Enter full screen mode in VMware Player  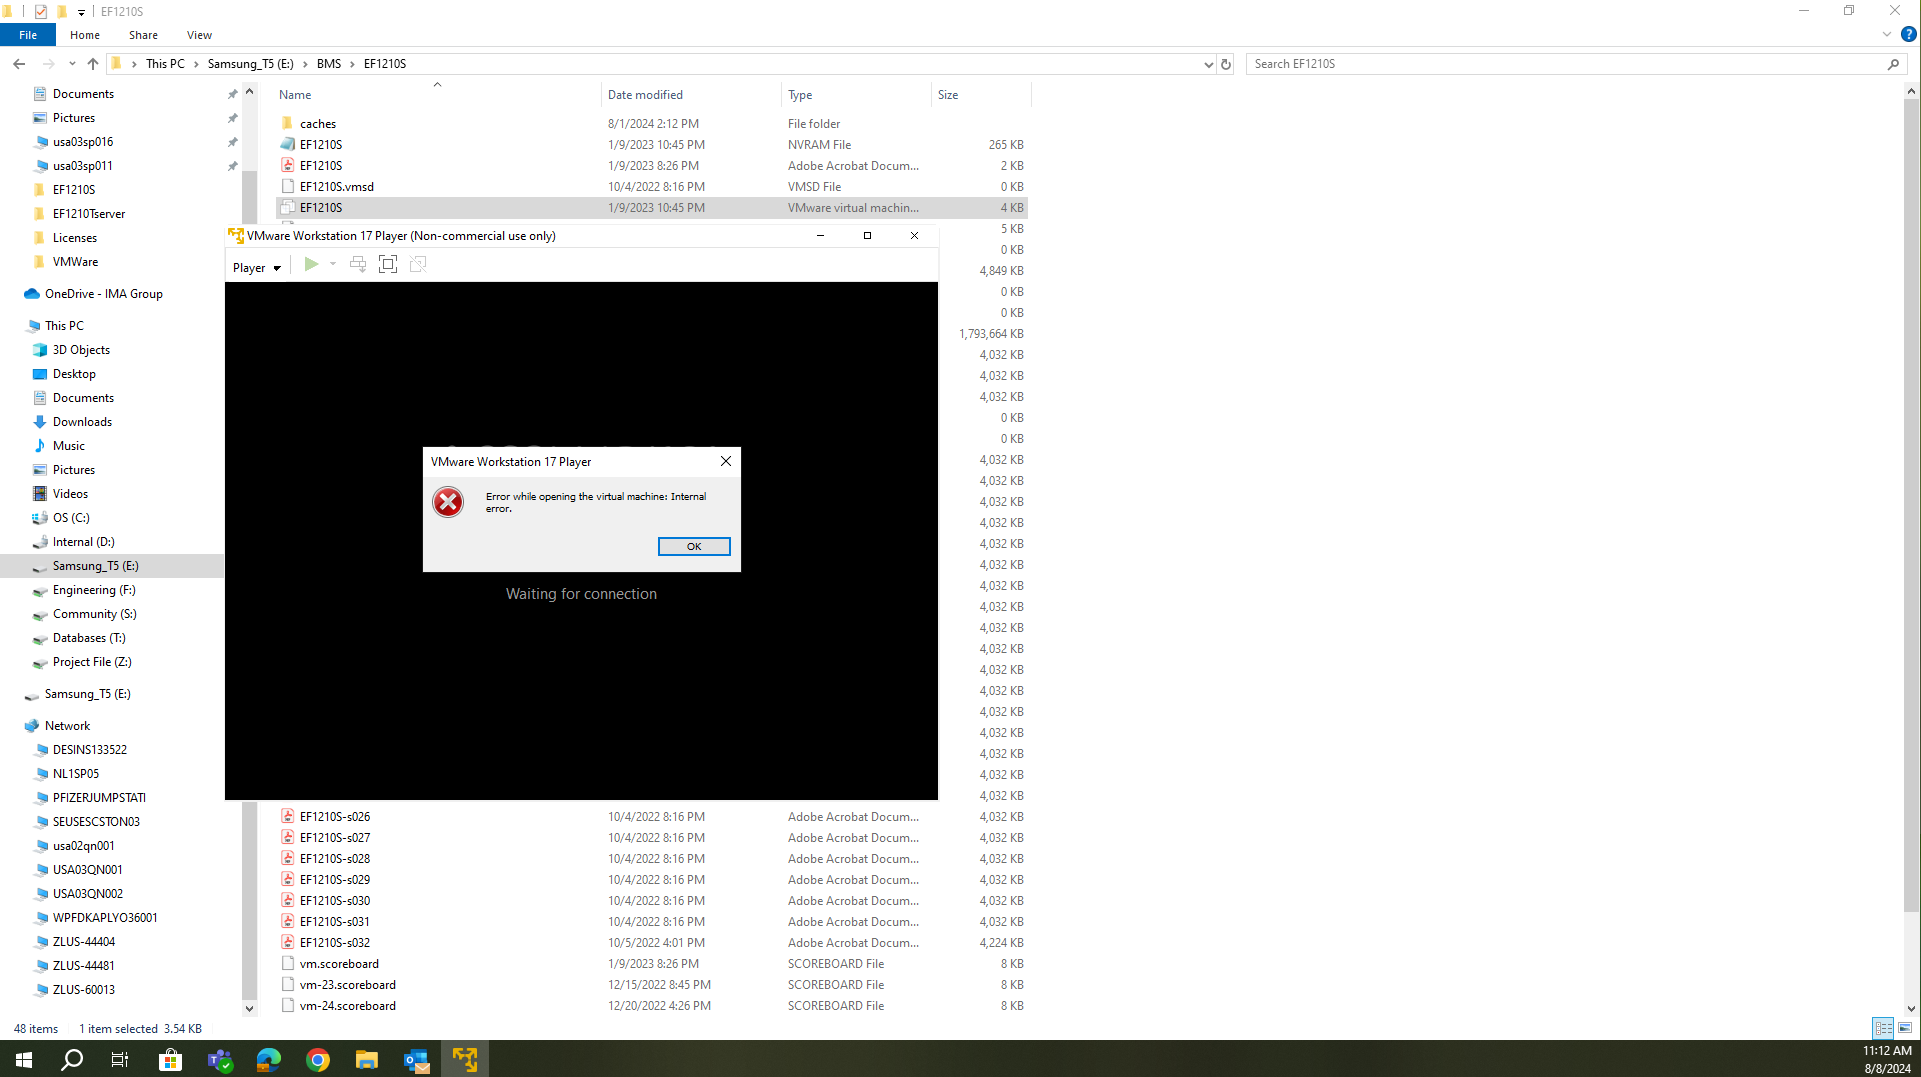[388, 264]
